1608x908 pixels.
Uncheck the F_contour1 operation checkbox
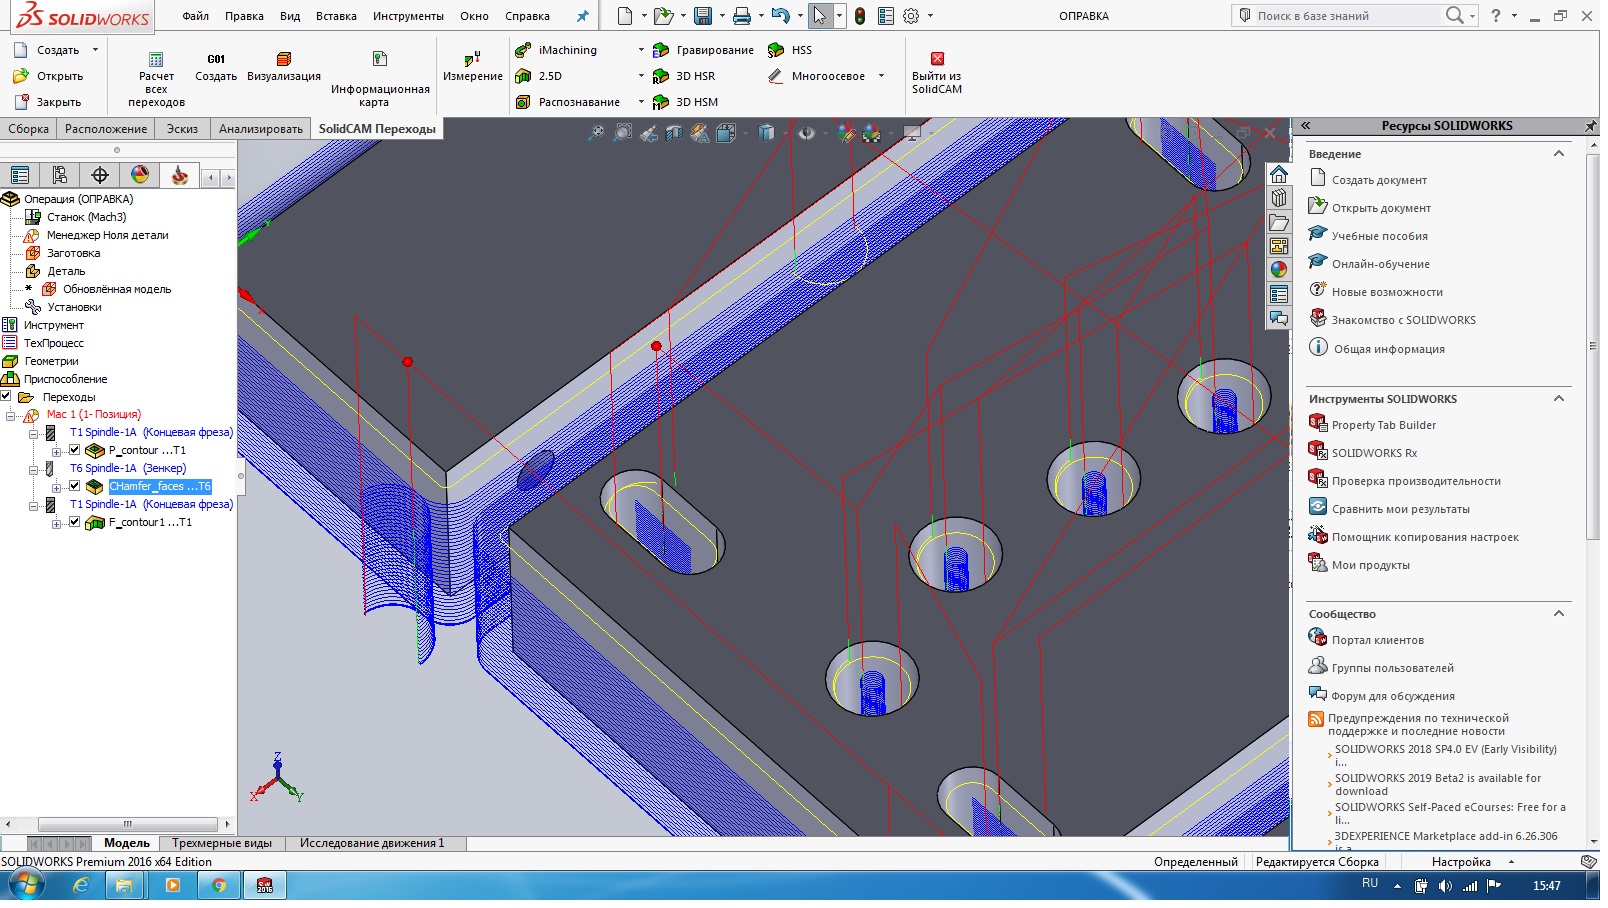click(74, 522)
